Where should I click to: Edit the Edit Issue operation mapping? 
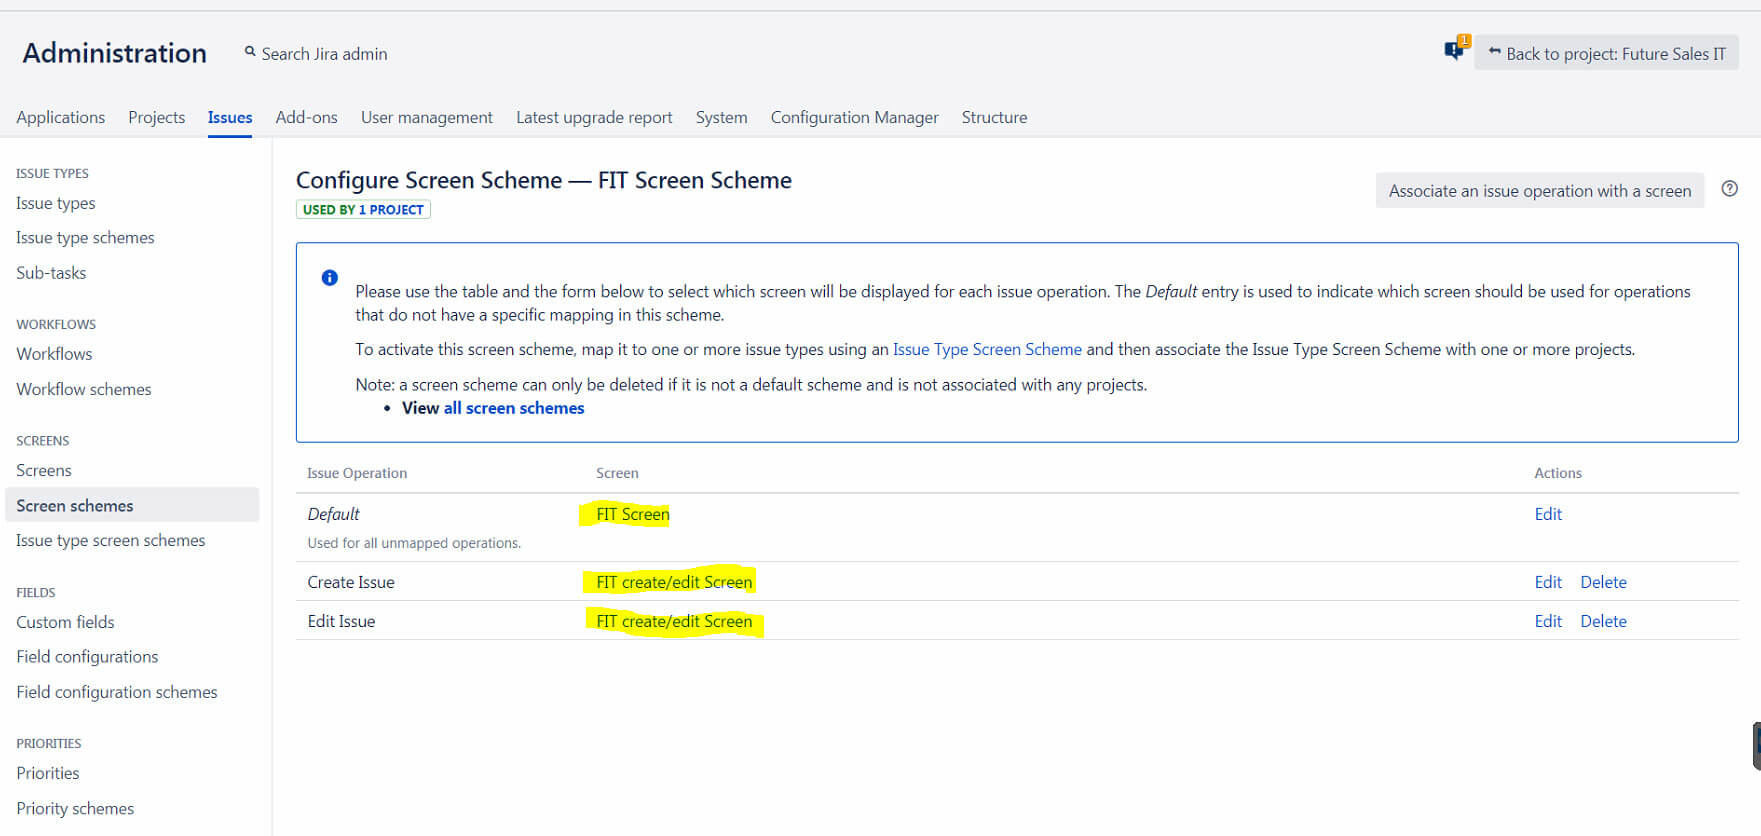tap(1547, 621)
